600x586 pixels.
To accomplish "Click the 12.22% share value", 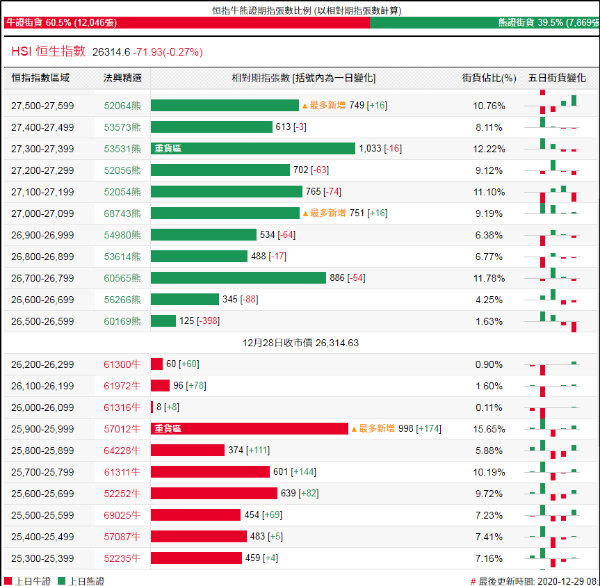I will coord(489,149).
